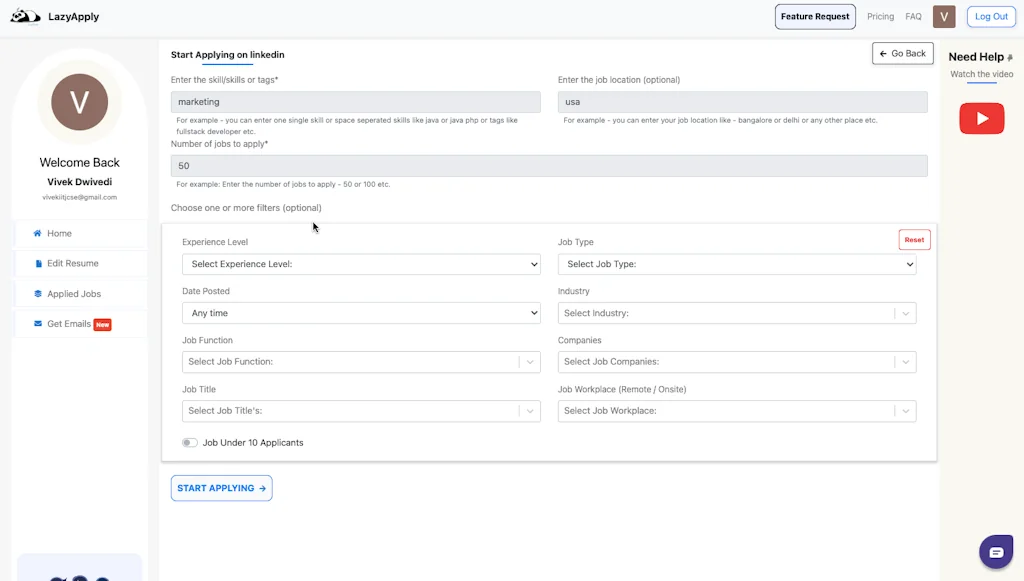Open the chat support bubble

[x=996, y=551]
